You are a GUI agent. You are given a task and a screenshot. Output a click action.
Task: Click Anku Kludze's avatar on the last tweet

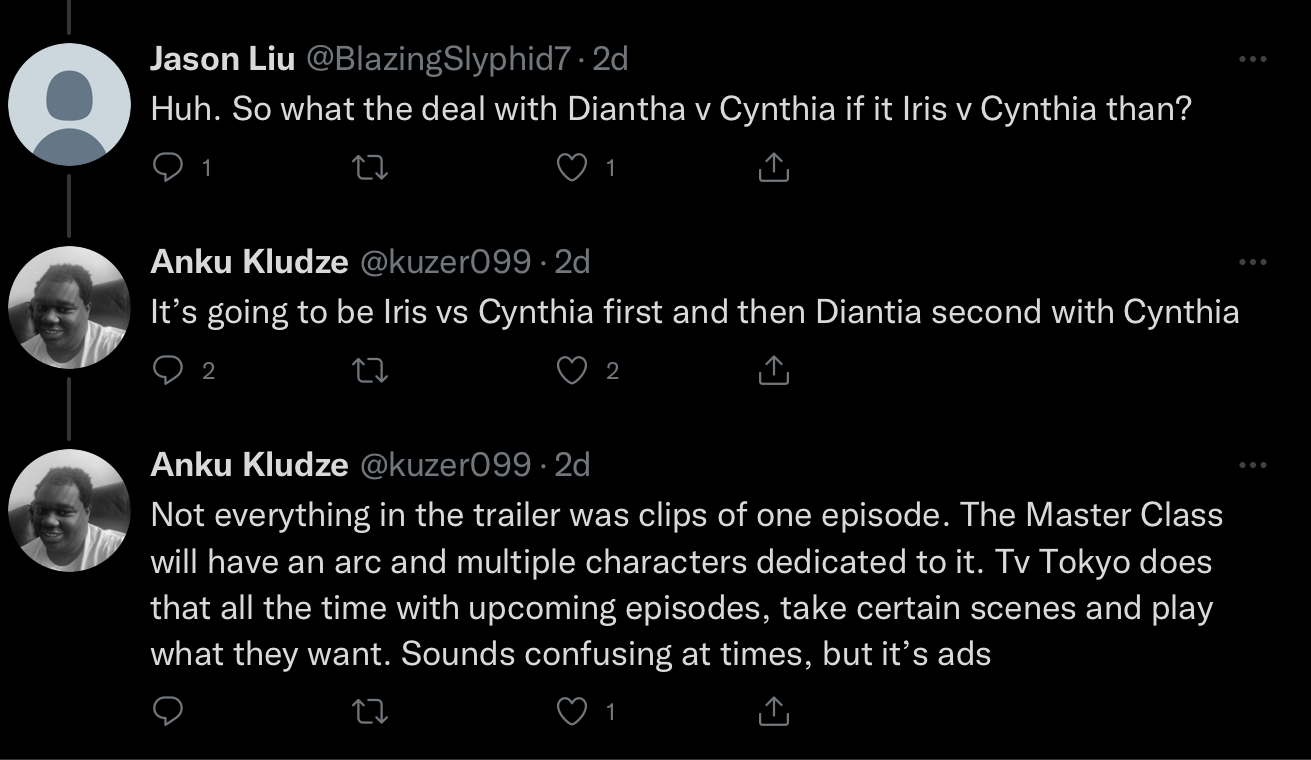[x=68, y=510]
